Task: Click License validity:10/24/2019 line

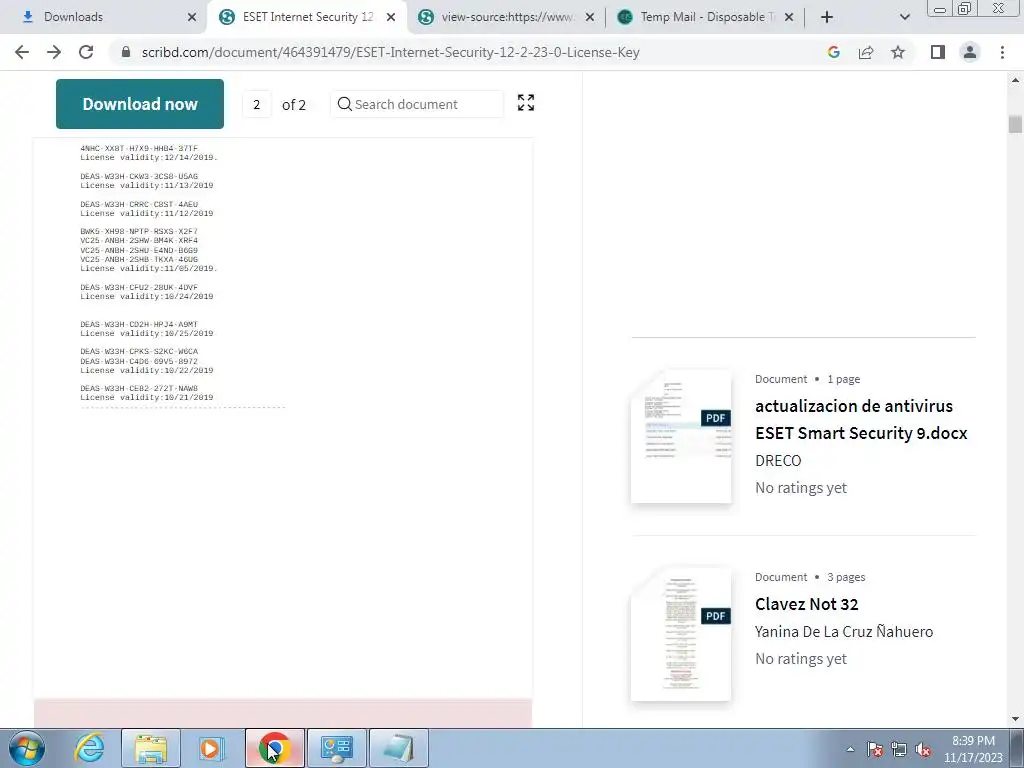Action: (x=147, y=296)
